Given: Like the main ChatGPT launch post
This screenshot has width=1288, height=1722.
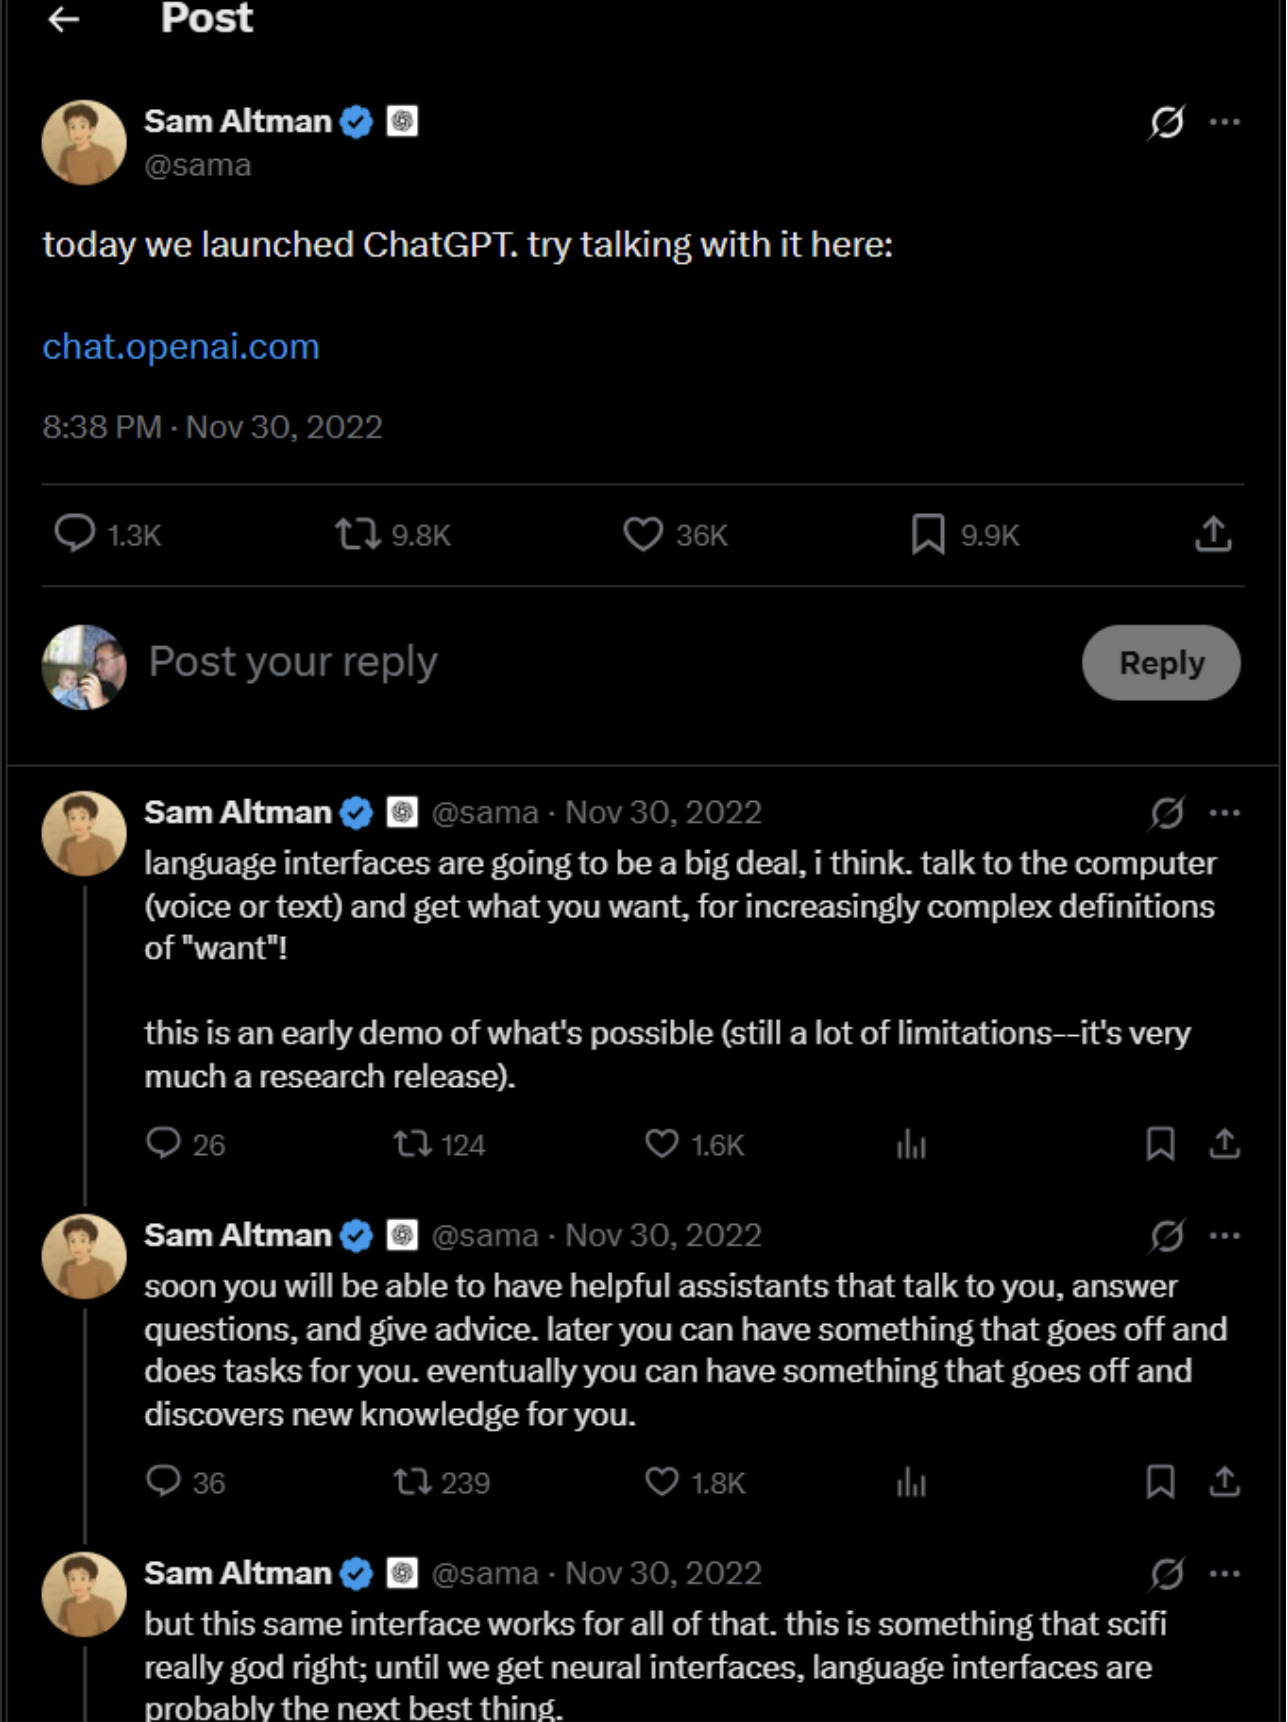Looking at the screenshot, I should click(x=643, y=534).
